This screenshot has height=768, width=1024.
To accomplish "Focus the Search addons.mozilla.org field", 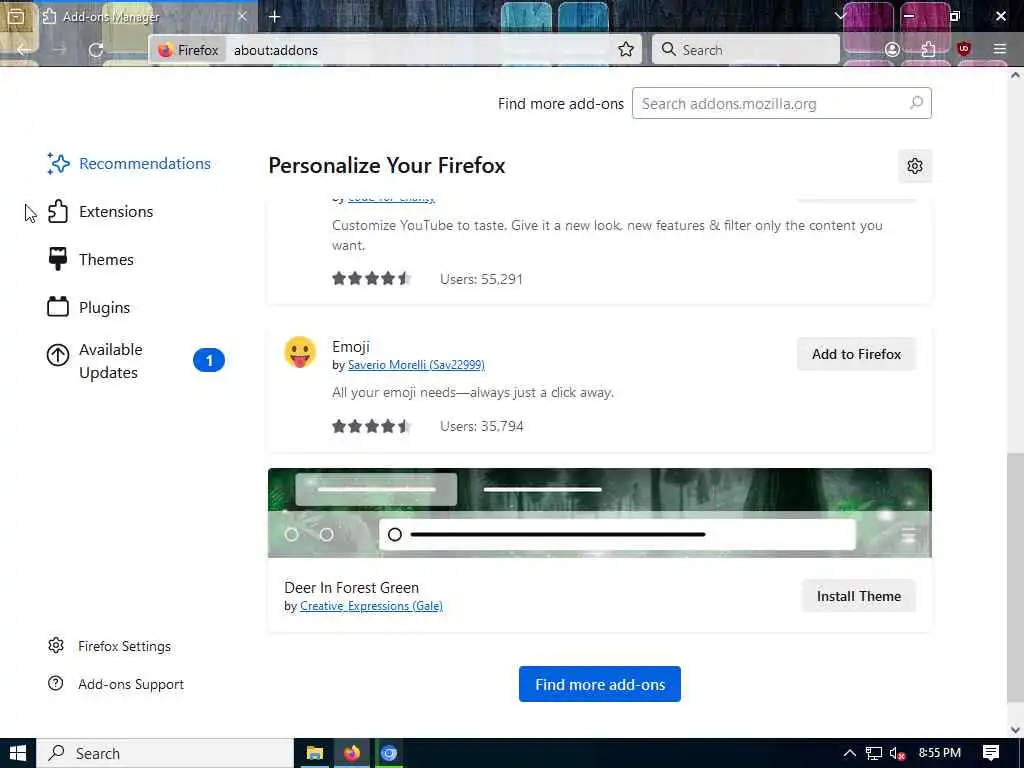I will pos(782,103).
